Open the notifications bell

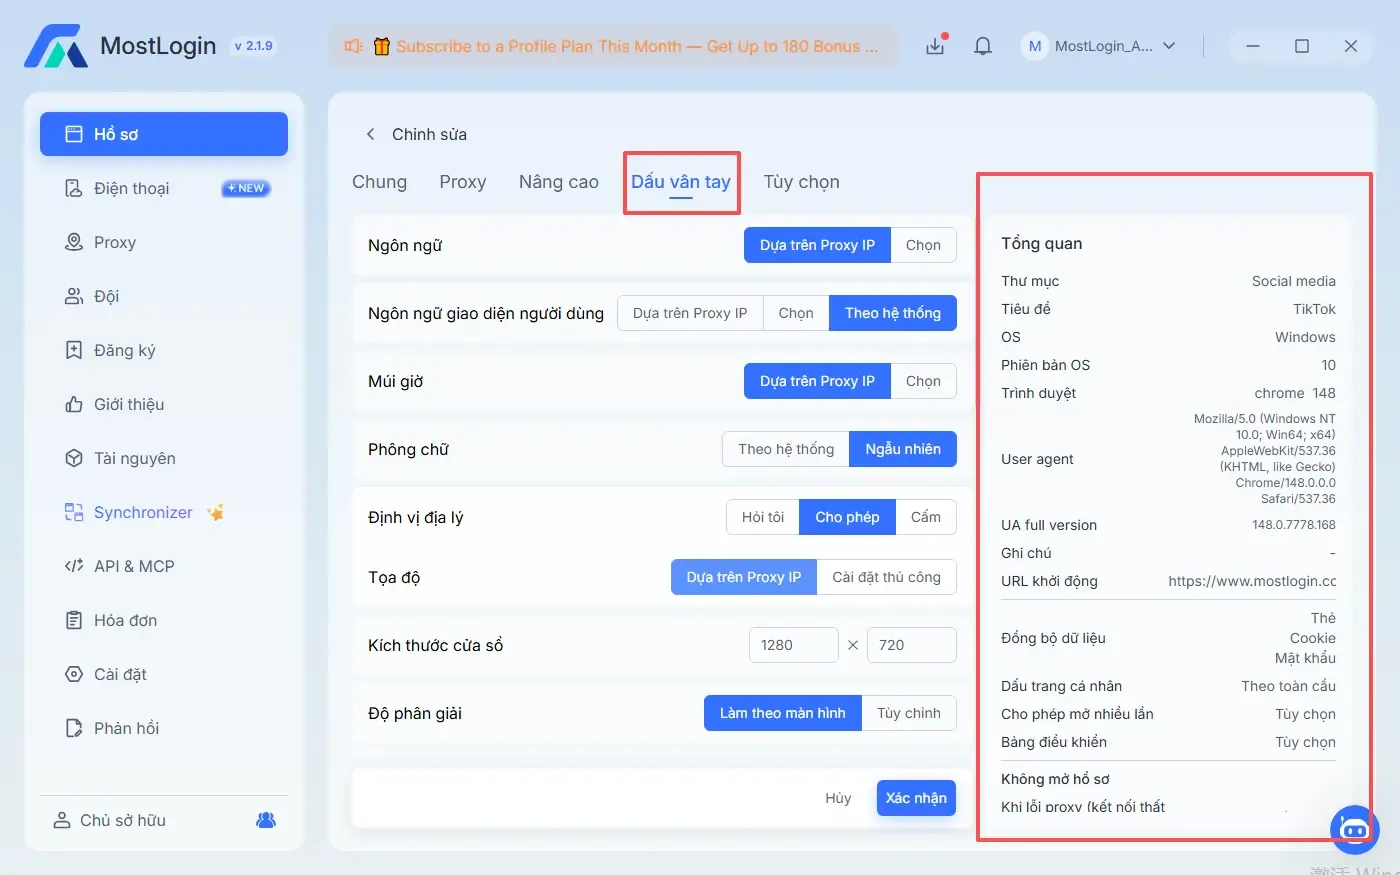coord(983,46)
